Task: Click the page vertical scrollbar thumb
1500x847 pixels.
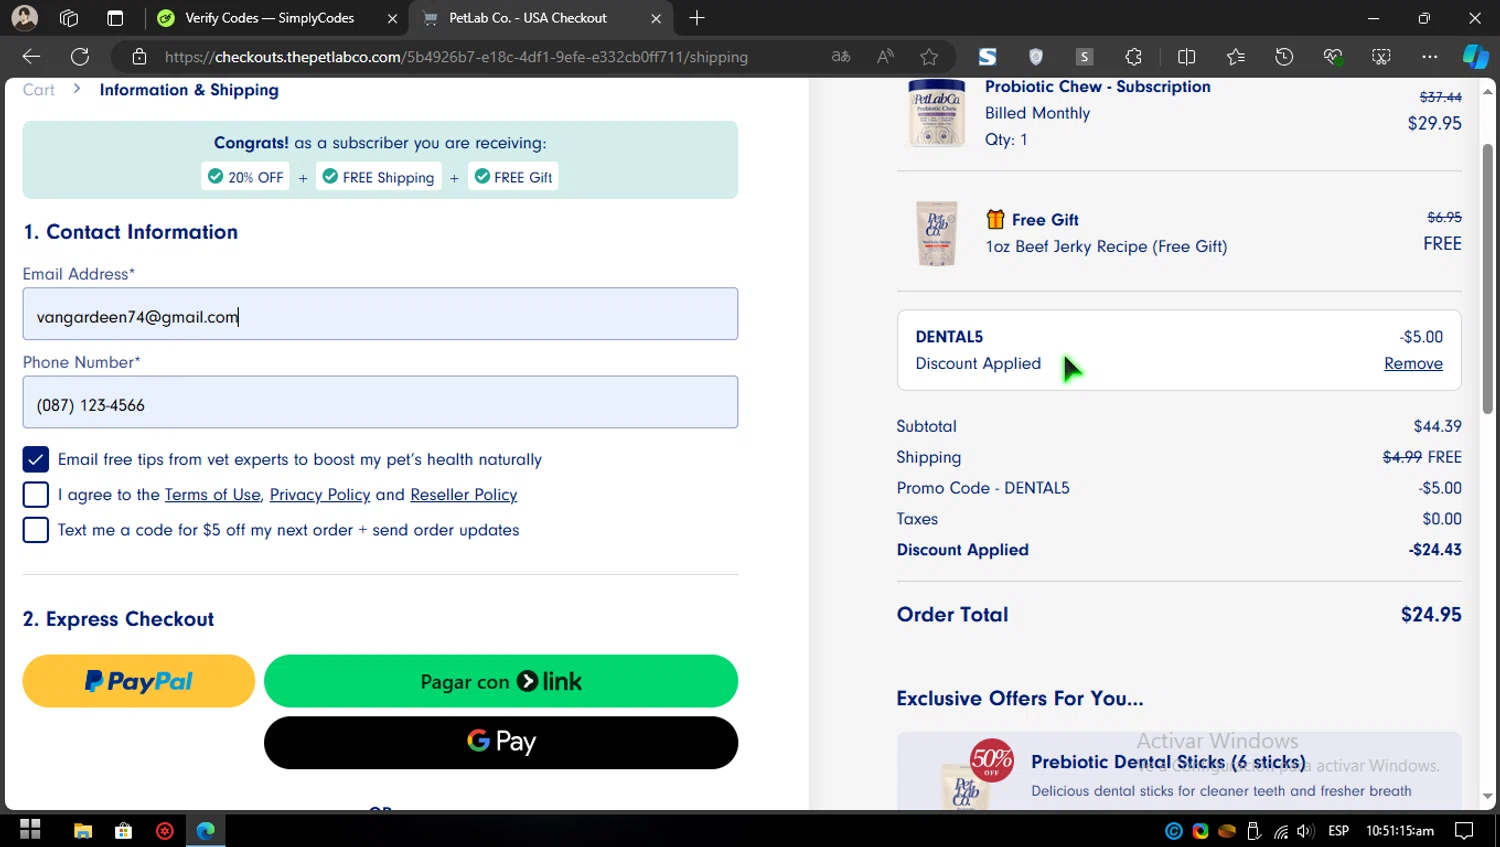Action: [x=1488, y=279]
